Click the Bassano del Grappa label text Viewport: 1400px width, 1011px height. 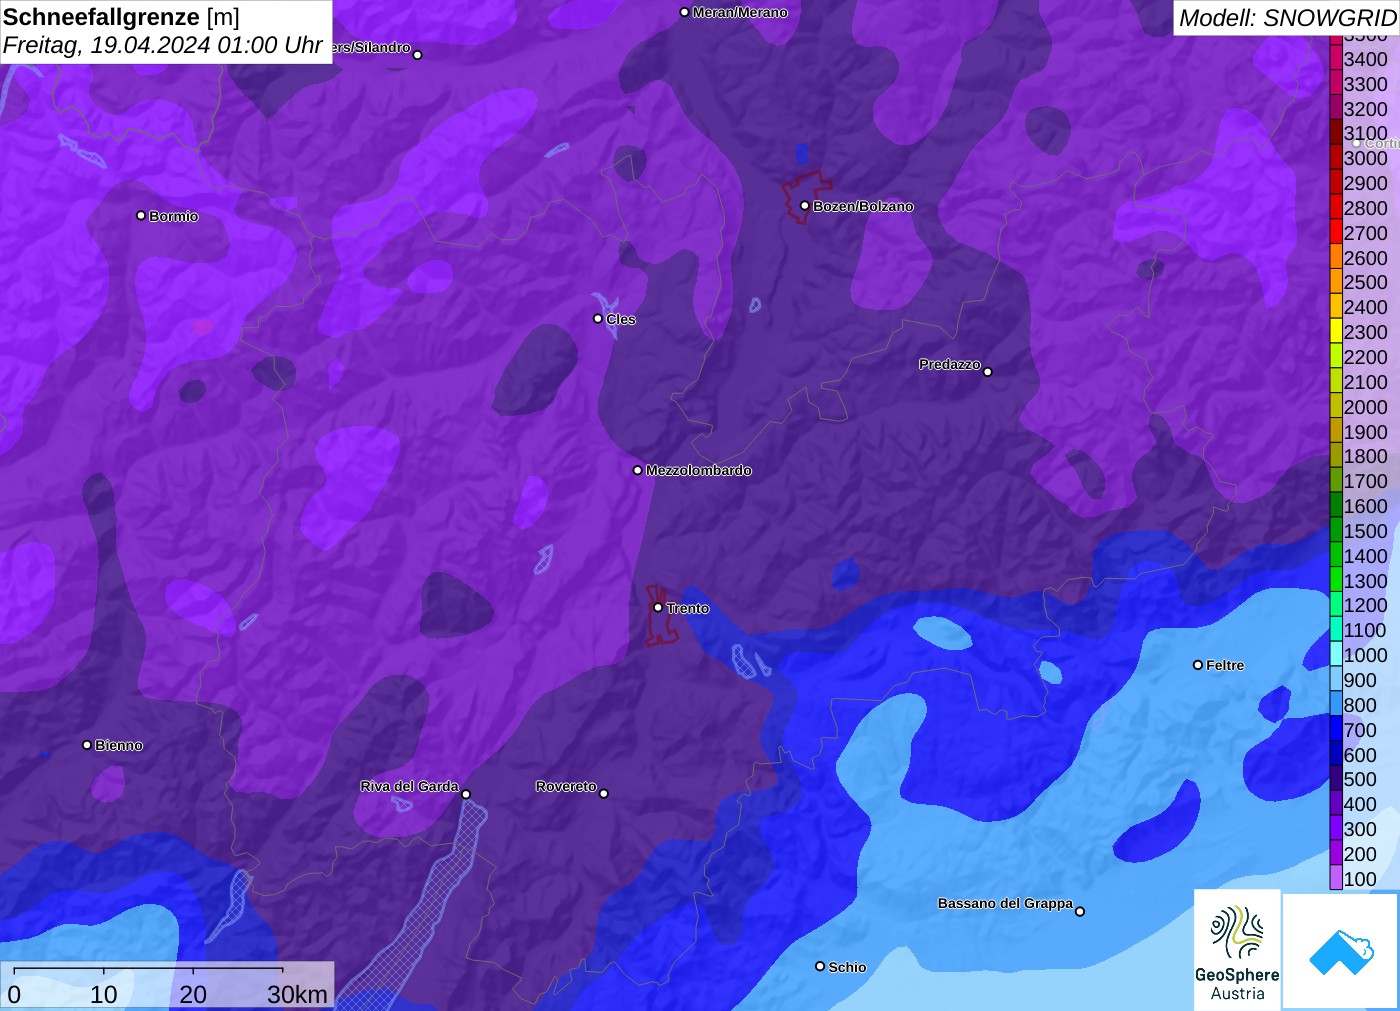1005,903
